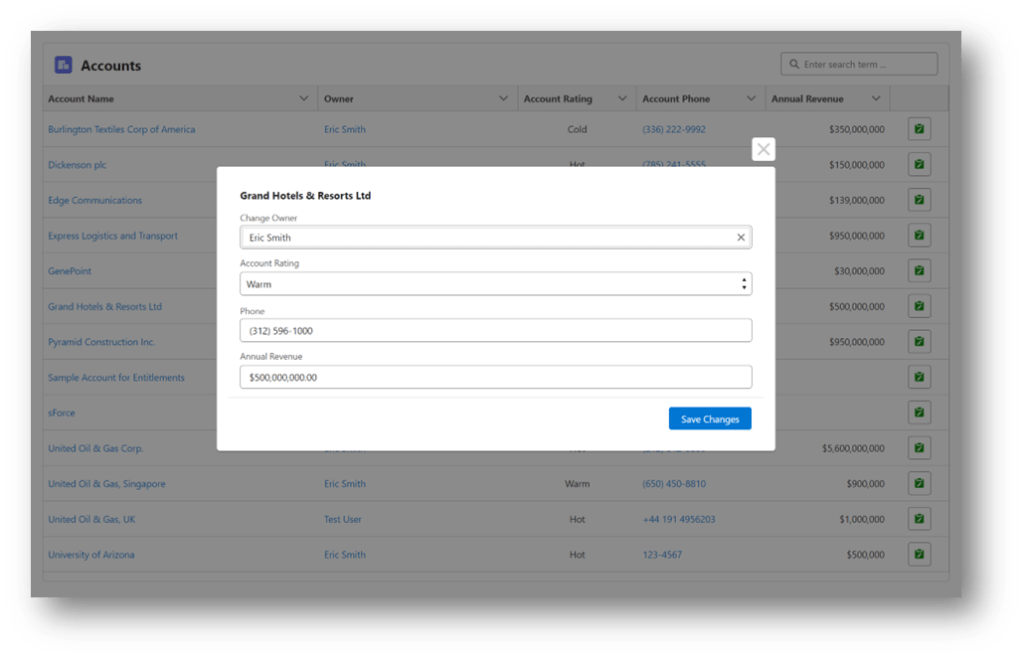1023x659 pixels.
Task: Click edit icon for sForce row
Action: pos(919,412)
